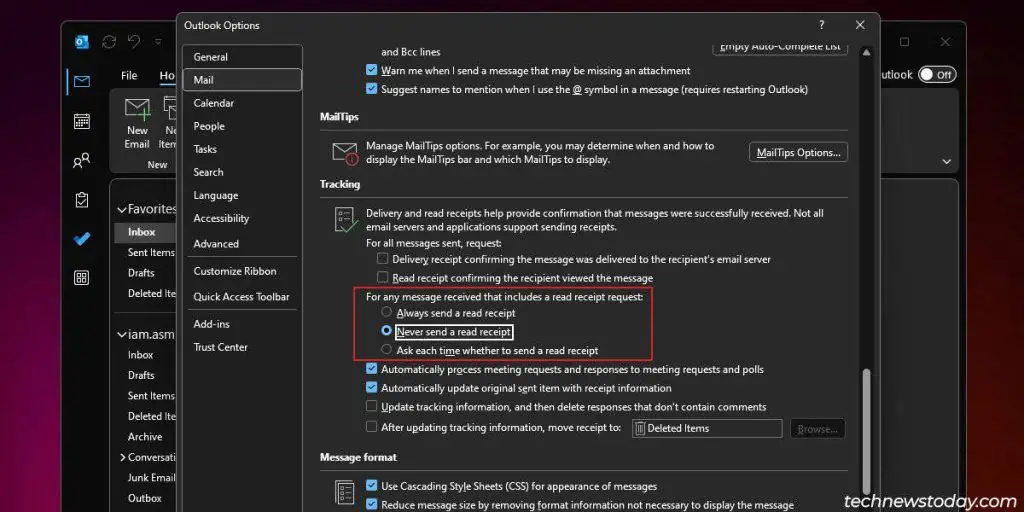Open the Add-ins category
This screenshot has width=1024, height=512.
coord(242,324)
